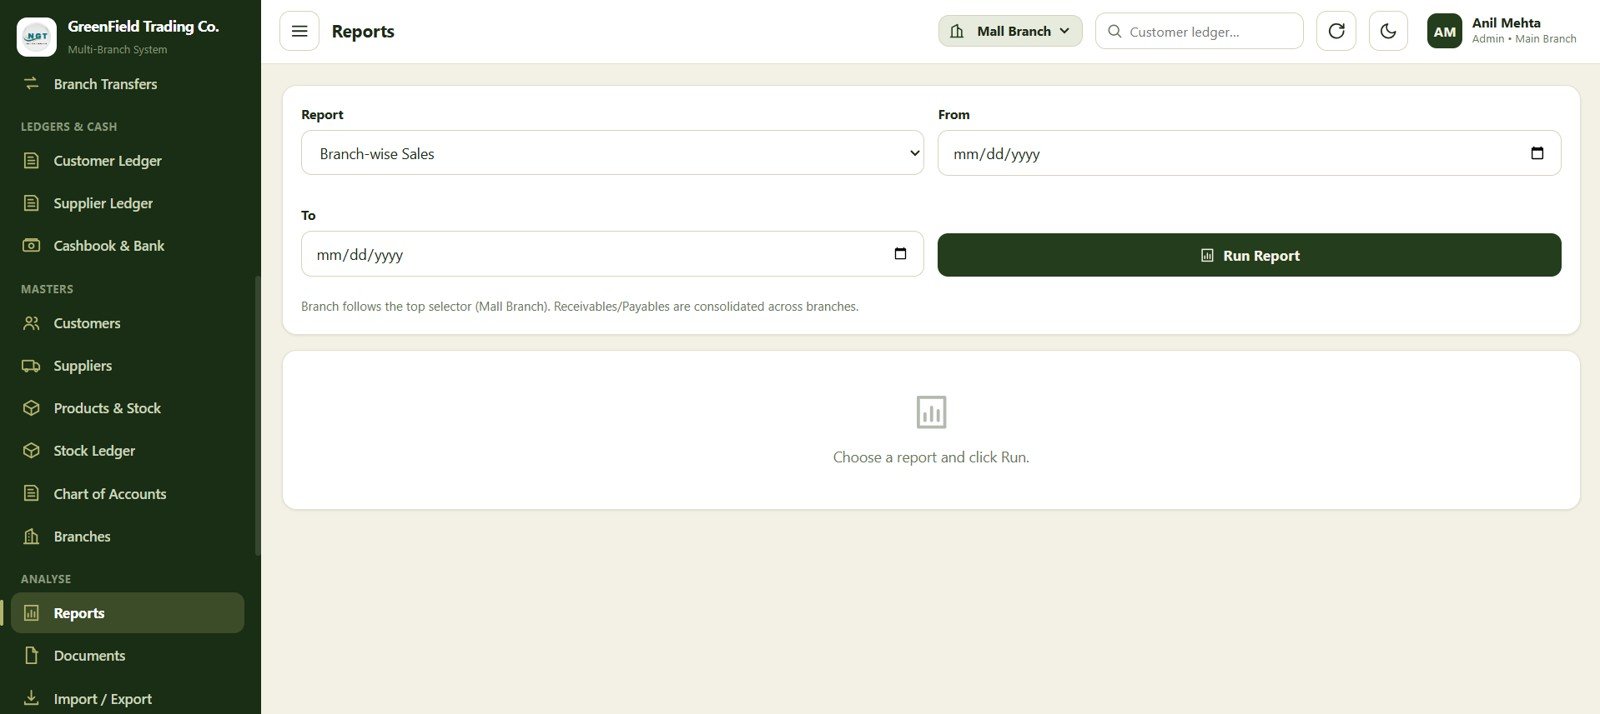Click the Cashbook & Bank icon
Image resolution: width=1600 pixels, height=714 pixels.
click(x=32, y=245)
